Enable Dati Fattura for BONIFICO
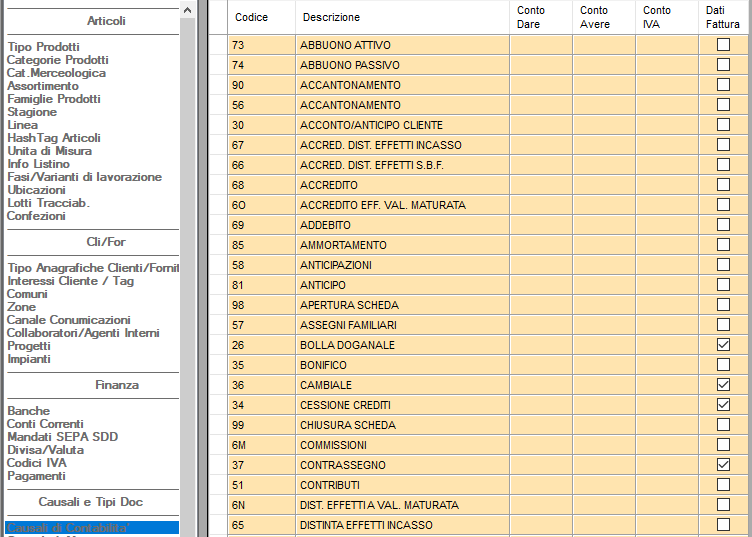 point(723,365)
